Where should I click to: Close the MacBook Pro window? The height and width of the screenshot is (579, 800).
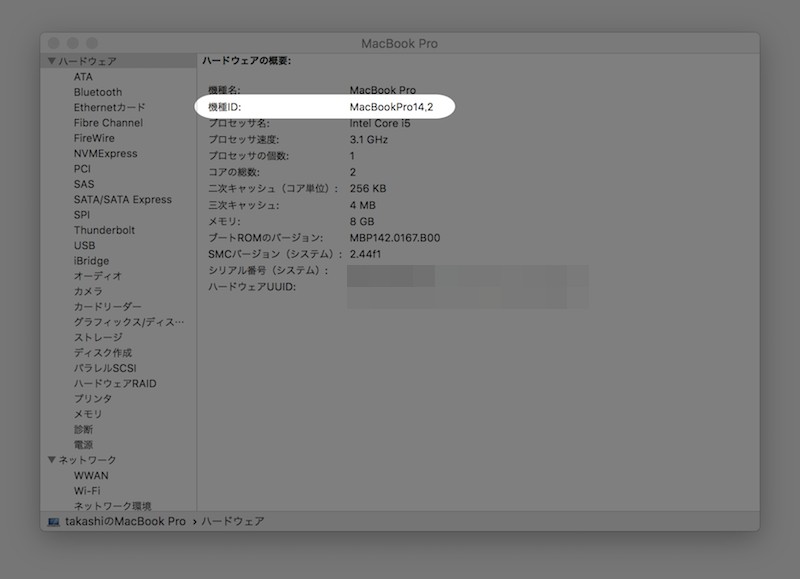coord(54,43)
